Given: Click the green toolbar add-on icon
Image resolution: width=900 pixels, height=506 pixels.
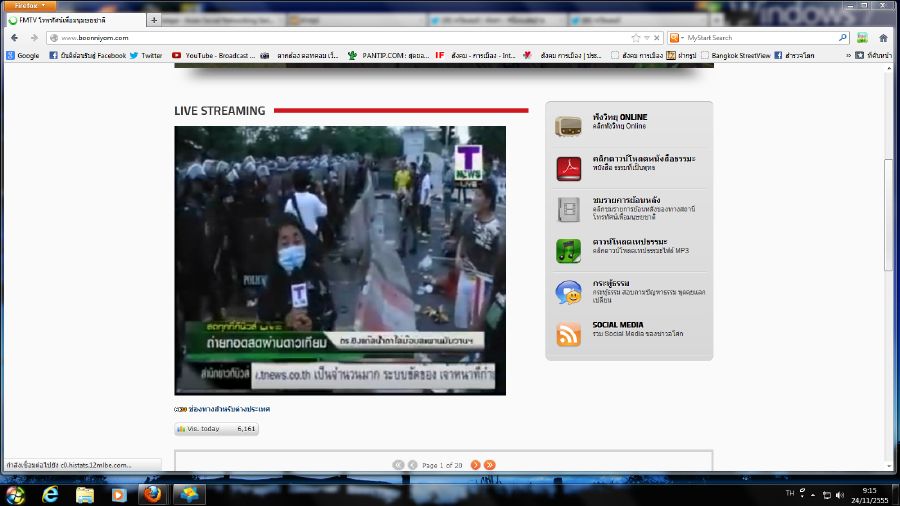Looking at the screenshot, I should [x=862, y=38].
